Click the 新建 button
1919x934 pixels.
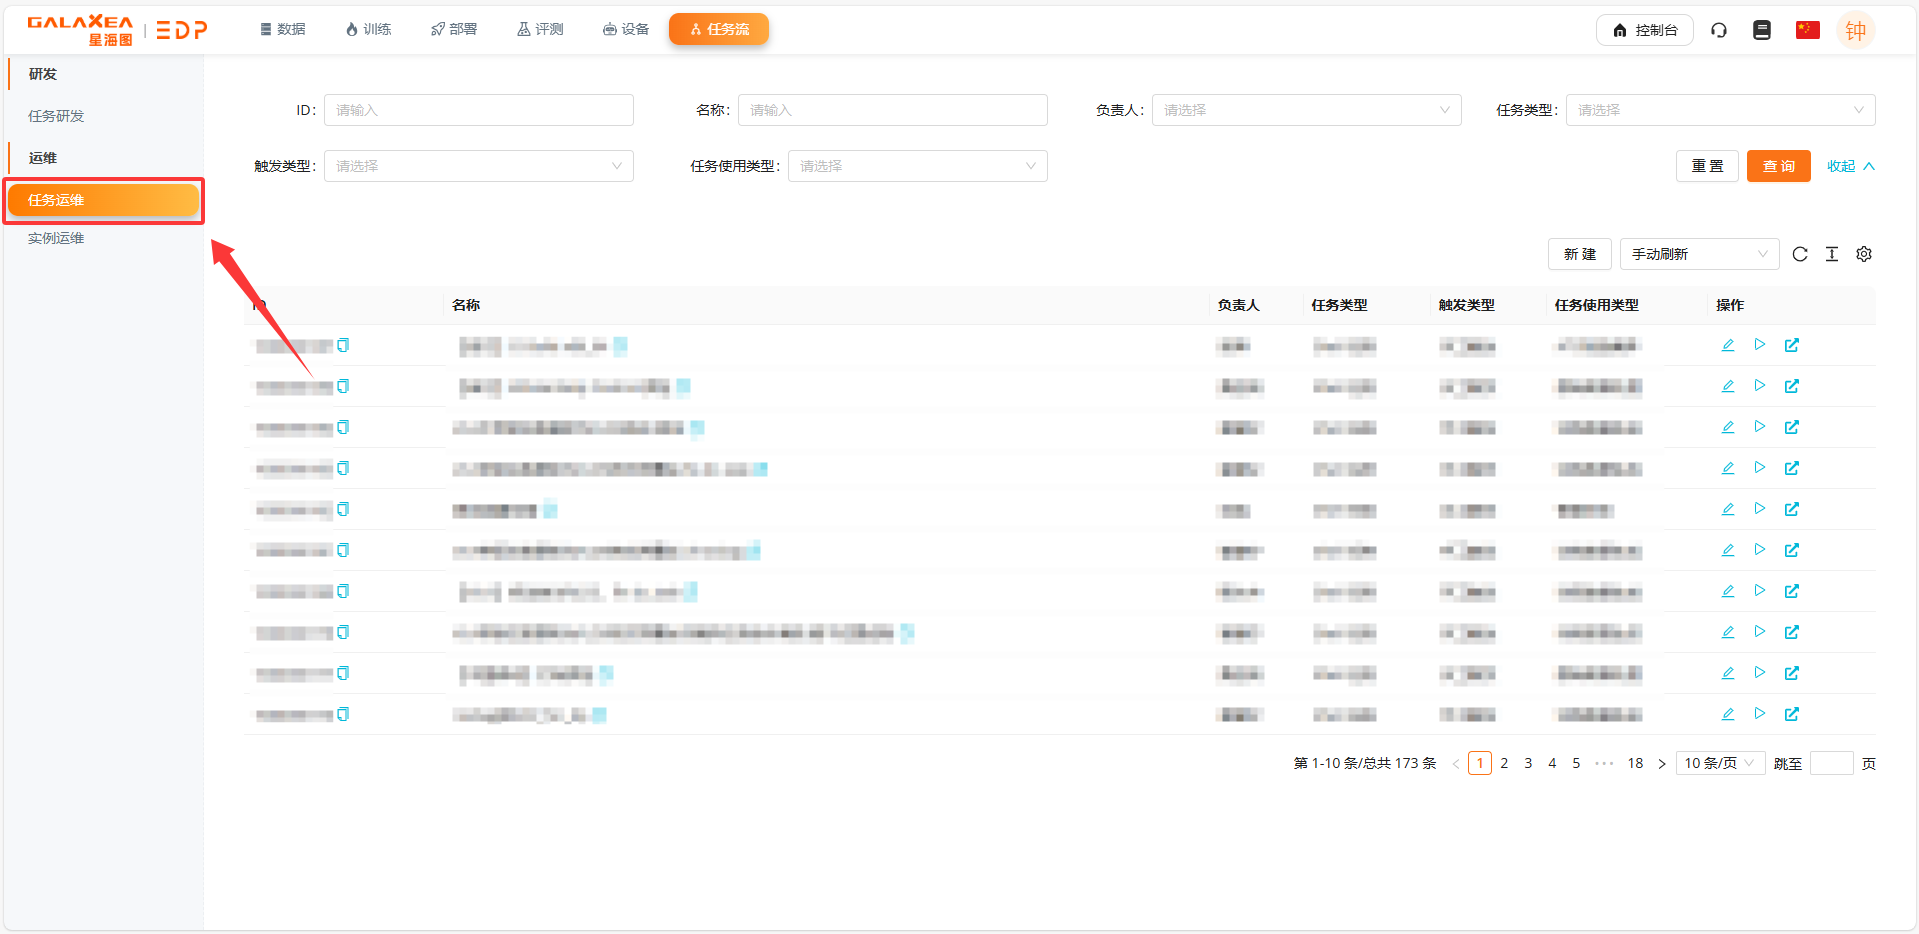click(x=1579, y=254)
